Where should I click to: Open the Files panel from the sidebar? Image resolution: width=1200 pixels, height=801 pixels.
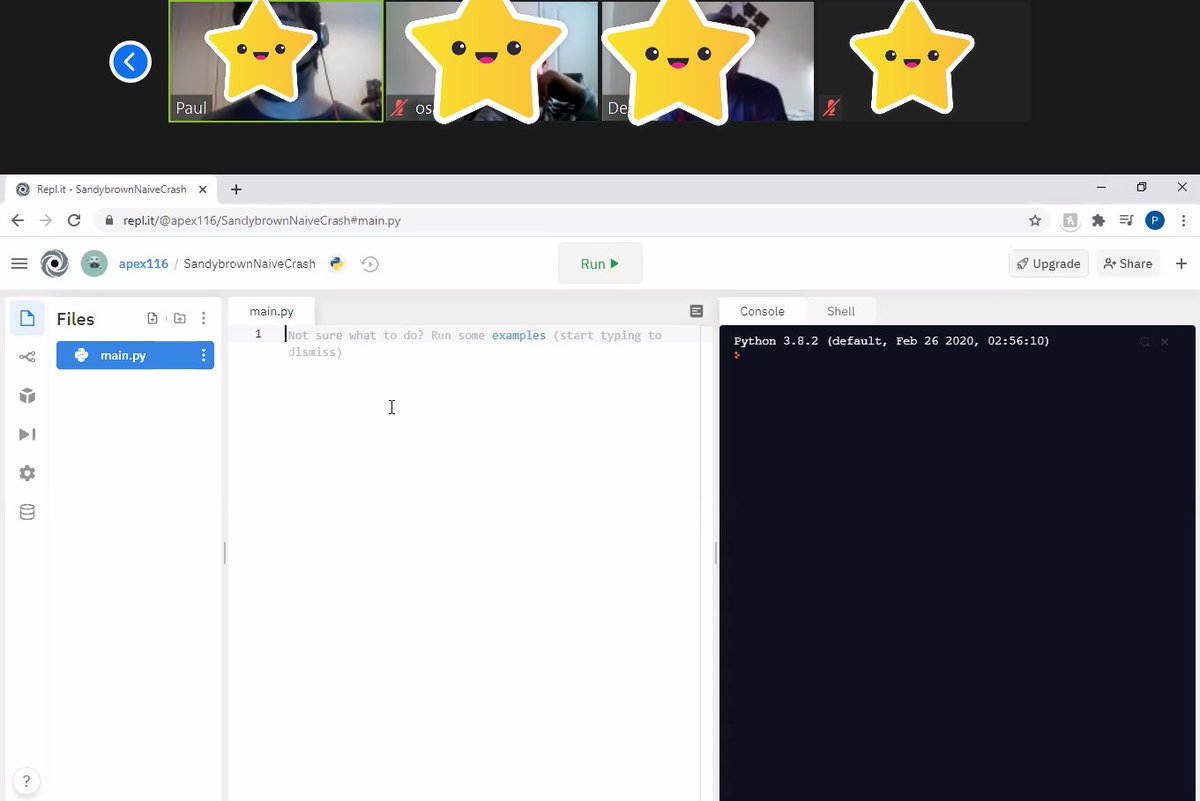pos(27,318)
